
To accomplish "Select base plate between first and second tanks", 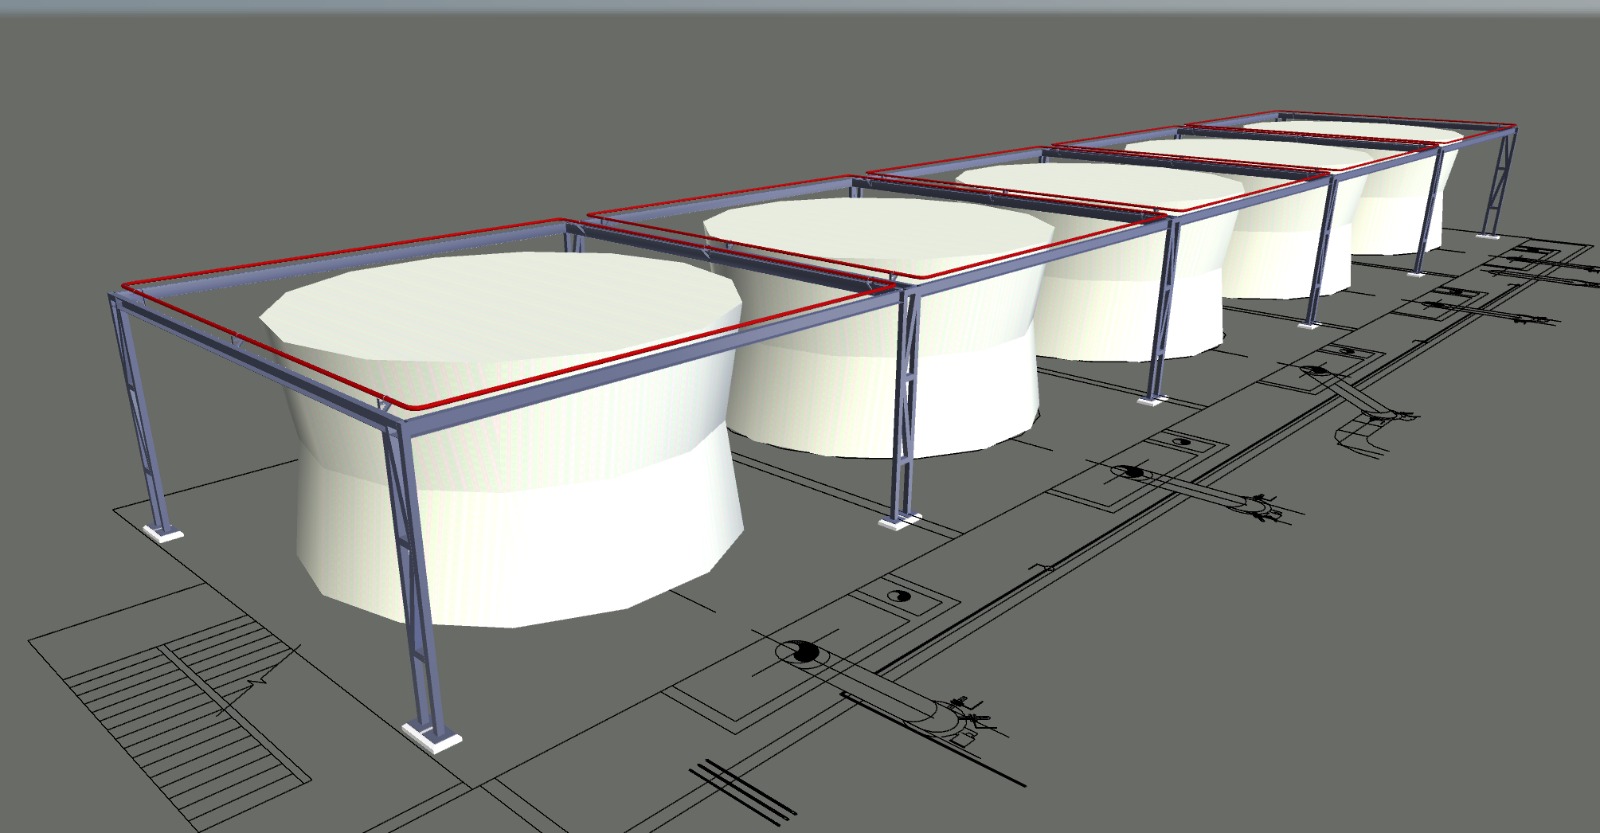I will point(900,521).
